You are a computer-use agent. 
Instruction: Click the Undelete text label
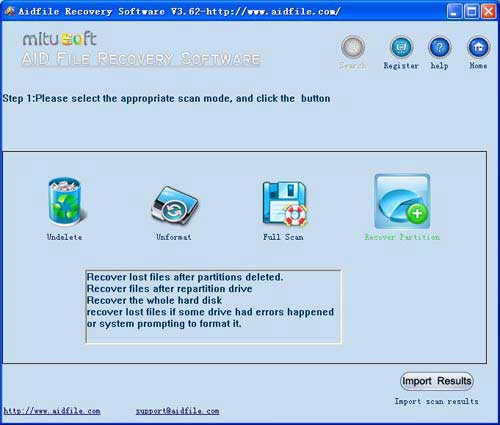tap(64, 237)
